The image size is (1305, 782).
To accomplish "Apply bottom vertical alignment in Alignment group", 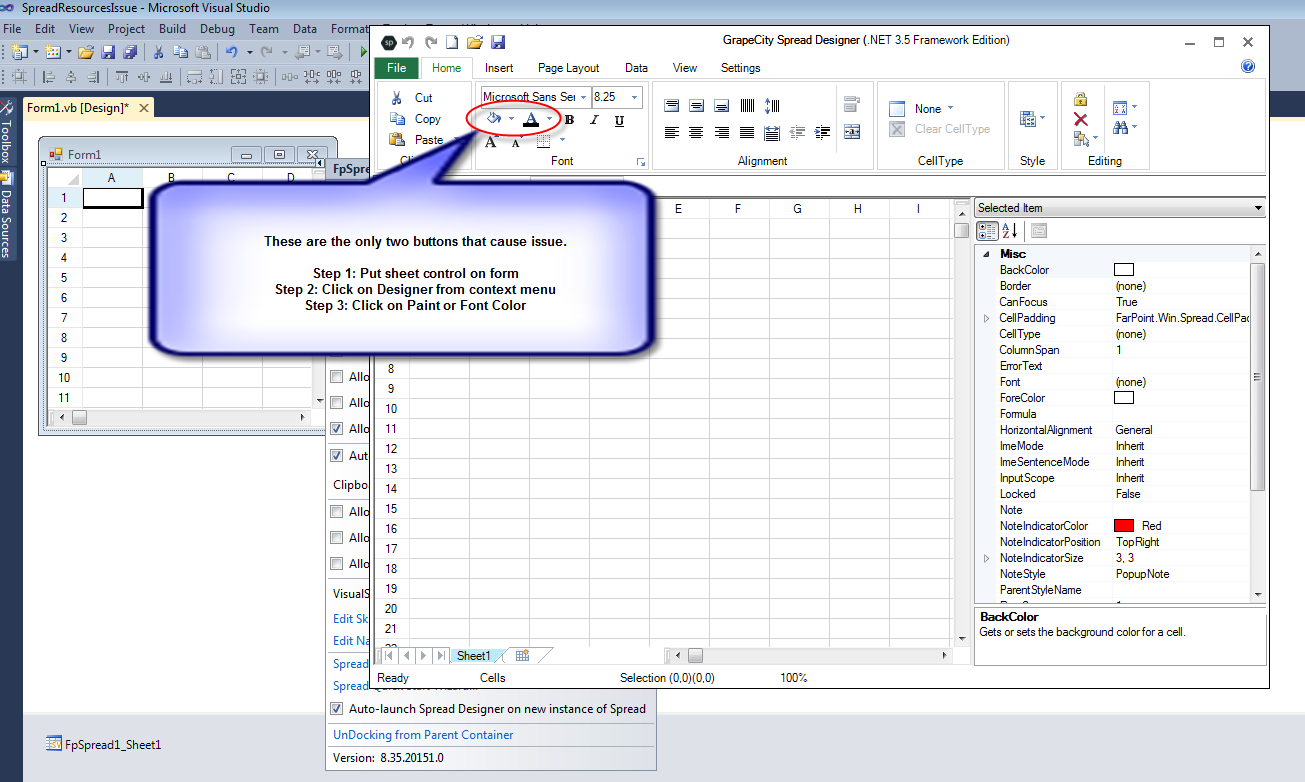I will click(x=722, y=105).
